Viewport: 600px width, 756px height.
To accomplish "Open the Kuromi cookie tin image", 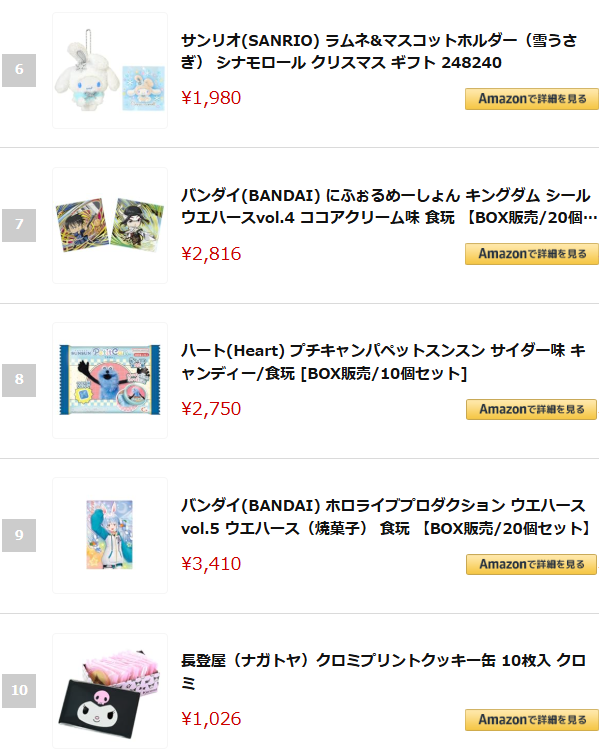I will pyautogui.click(x=110, y=690).
